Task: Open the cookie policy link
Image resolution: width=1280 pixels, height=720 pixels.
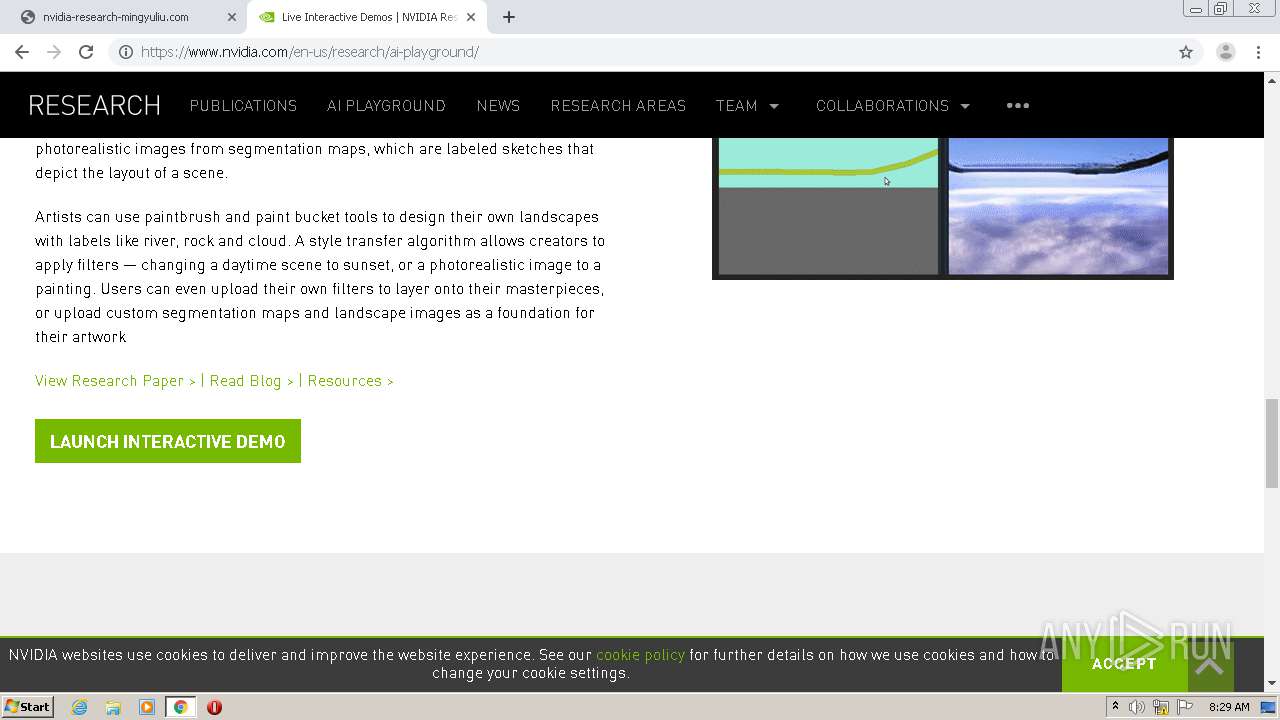Action: point(640,655)
